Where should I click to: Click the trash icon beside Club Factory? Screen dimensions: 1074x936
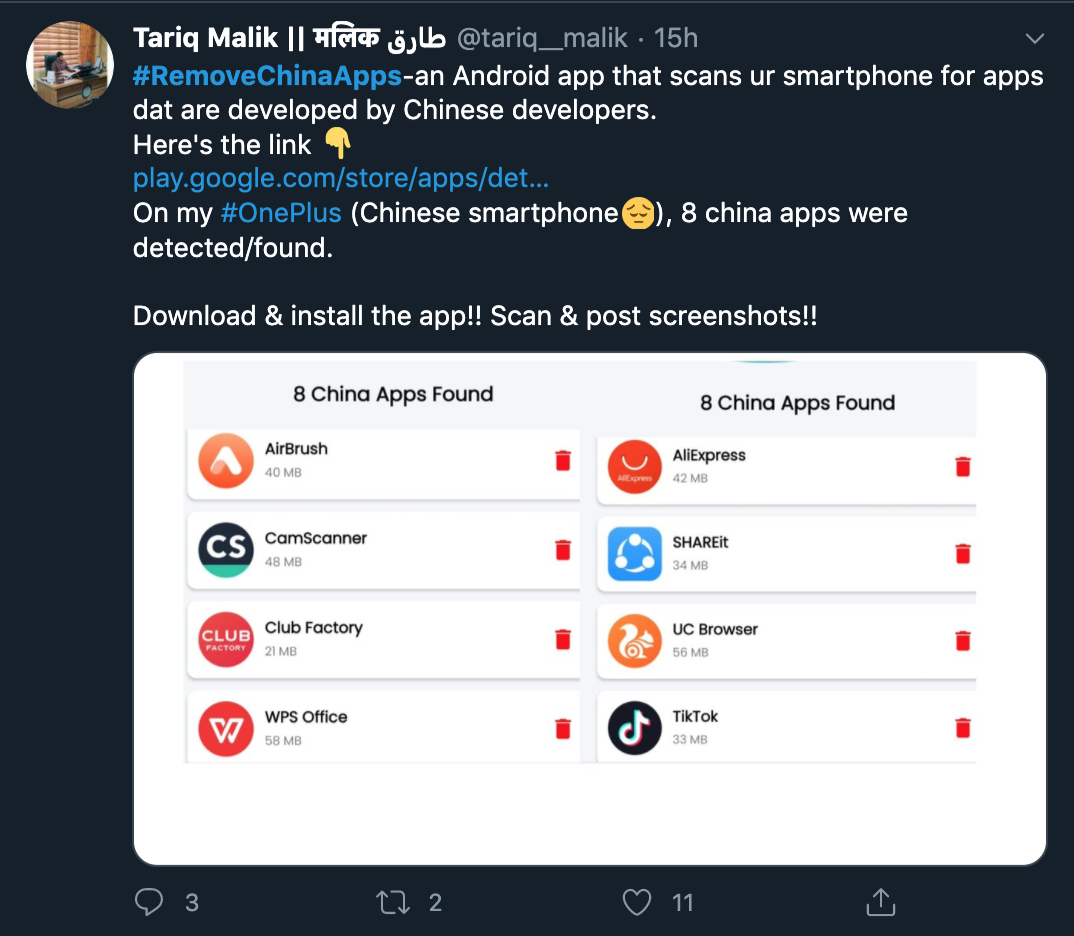point(563,638)
